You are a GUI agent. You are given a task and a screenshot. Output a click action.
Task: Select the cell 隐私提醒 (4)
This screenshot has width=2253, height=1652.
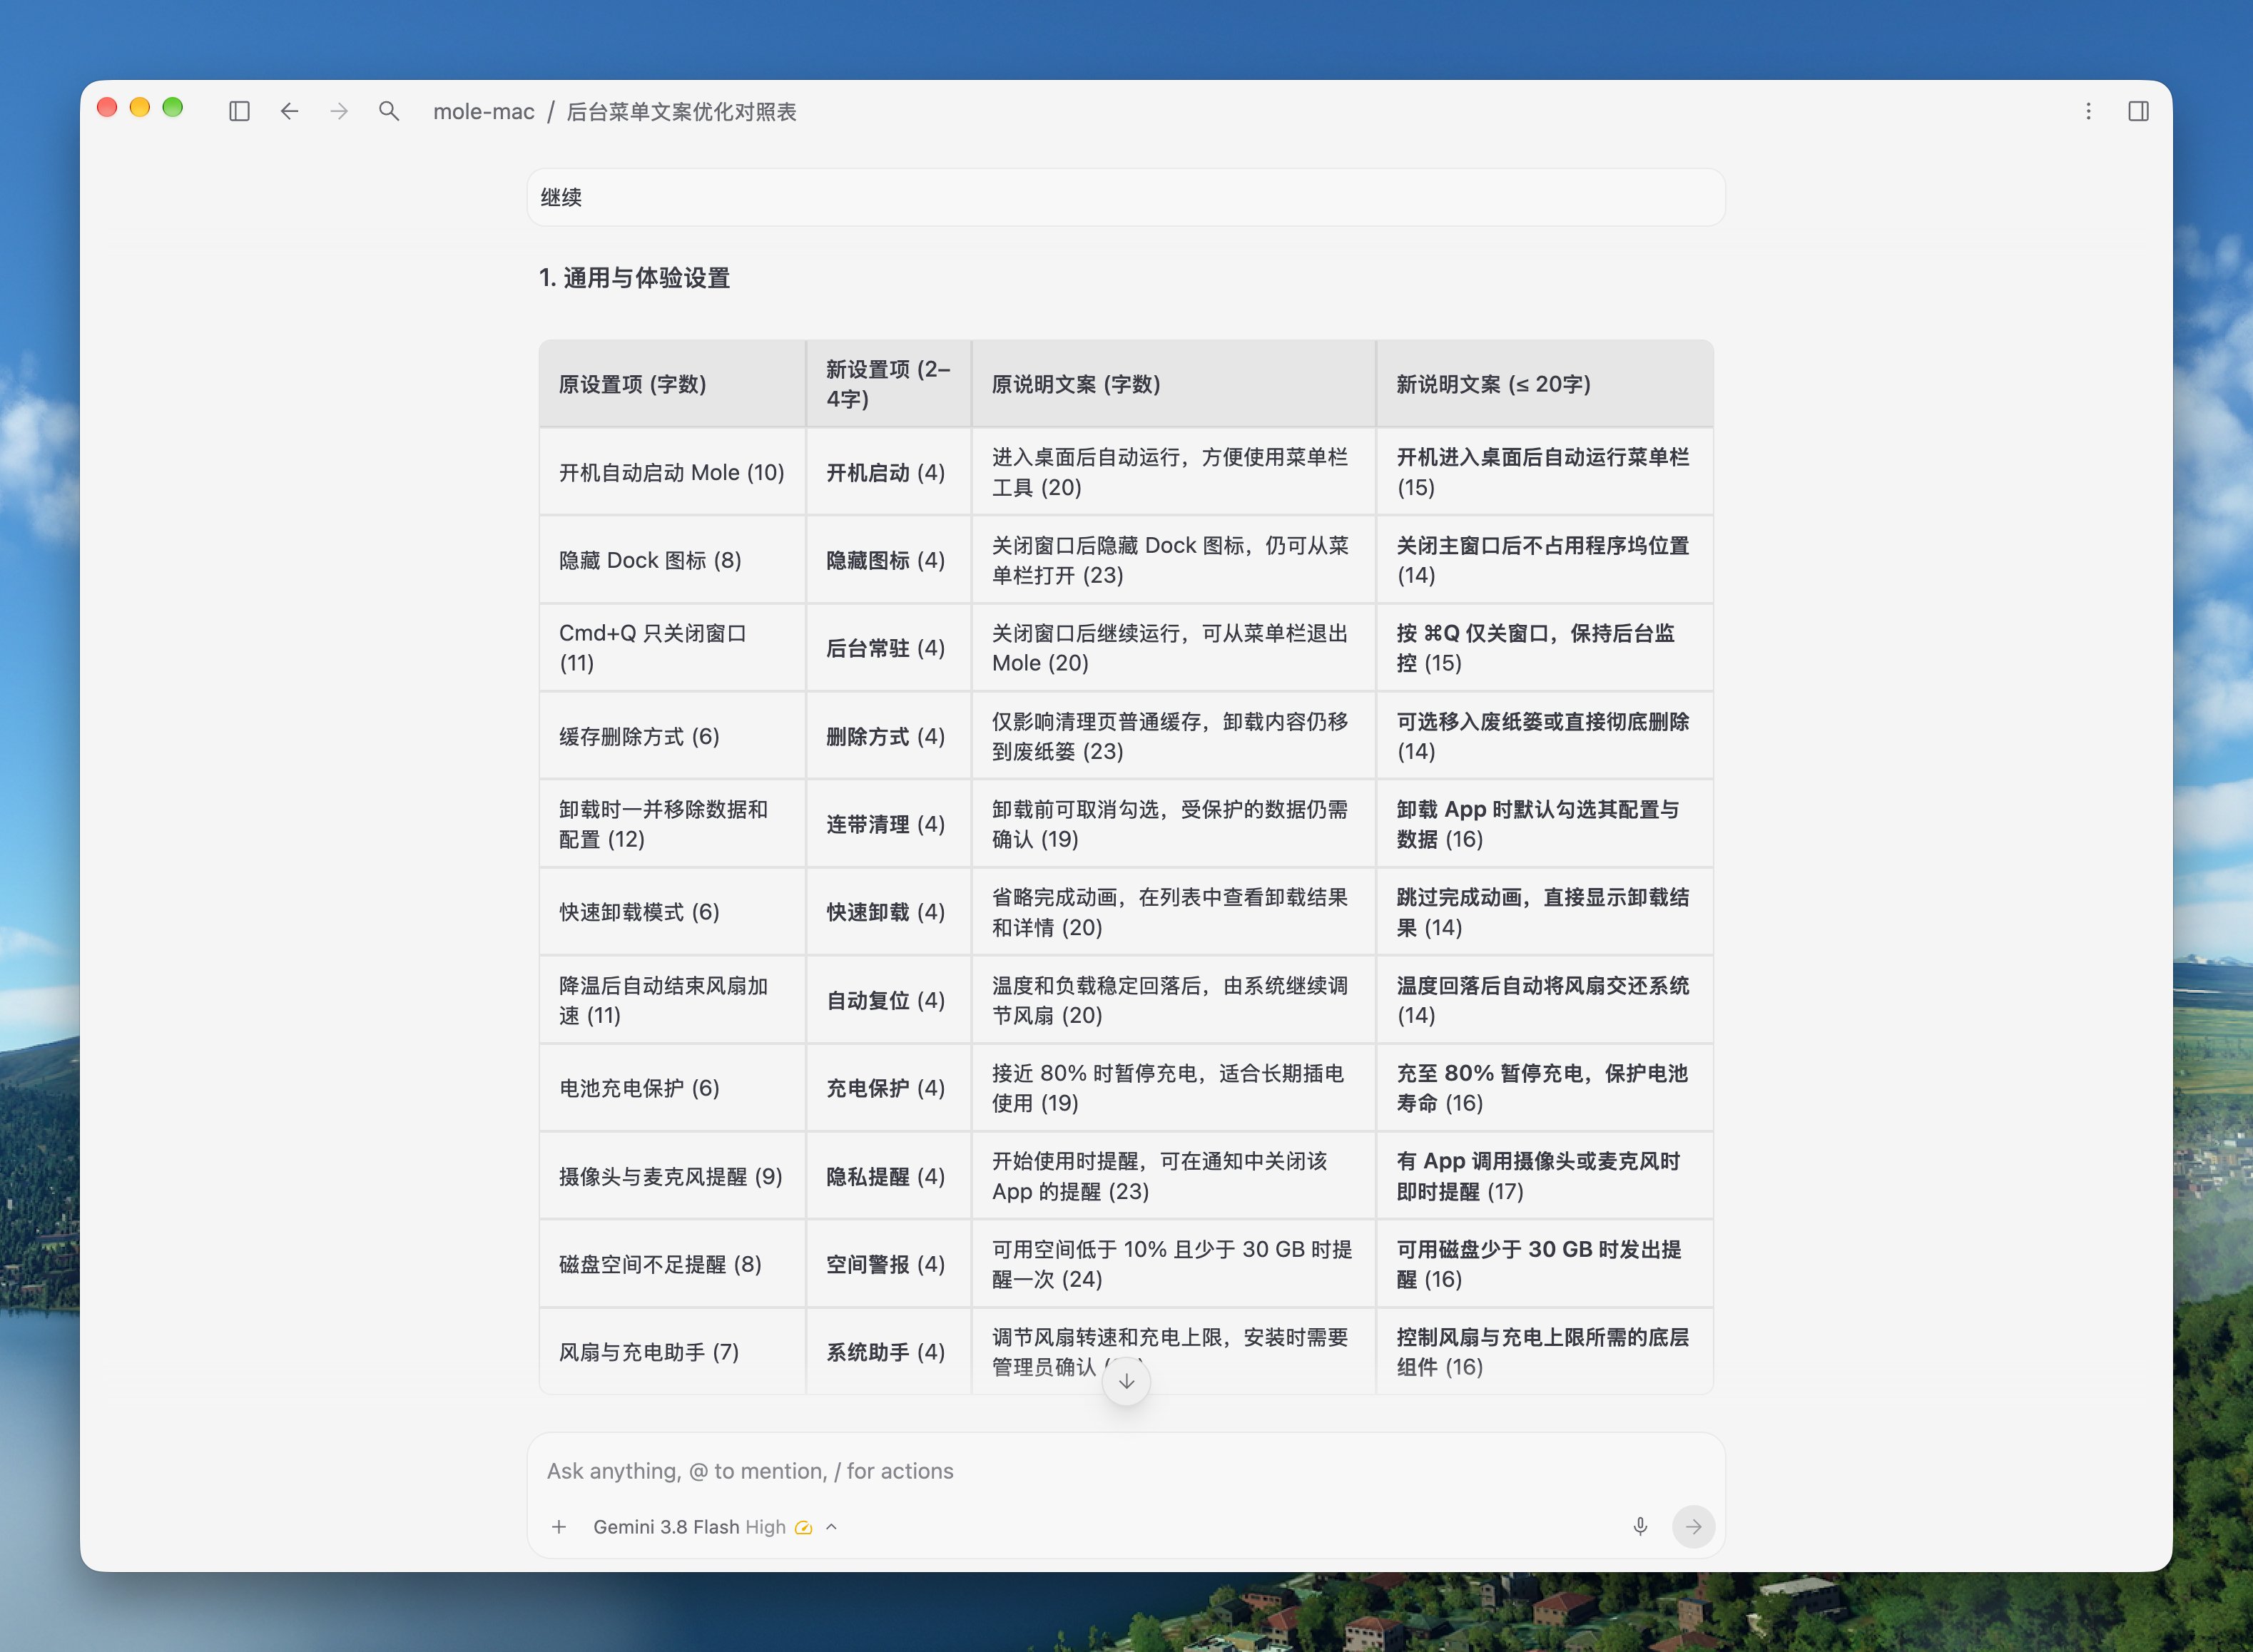pos(888,1176)
